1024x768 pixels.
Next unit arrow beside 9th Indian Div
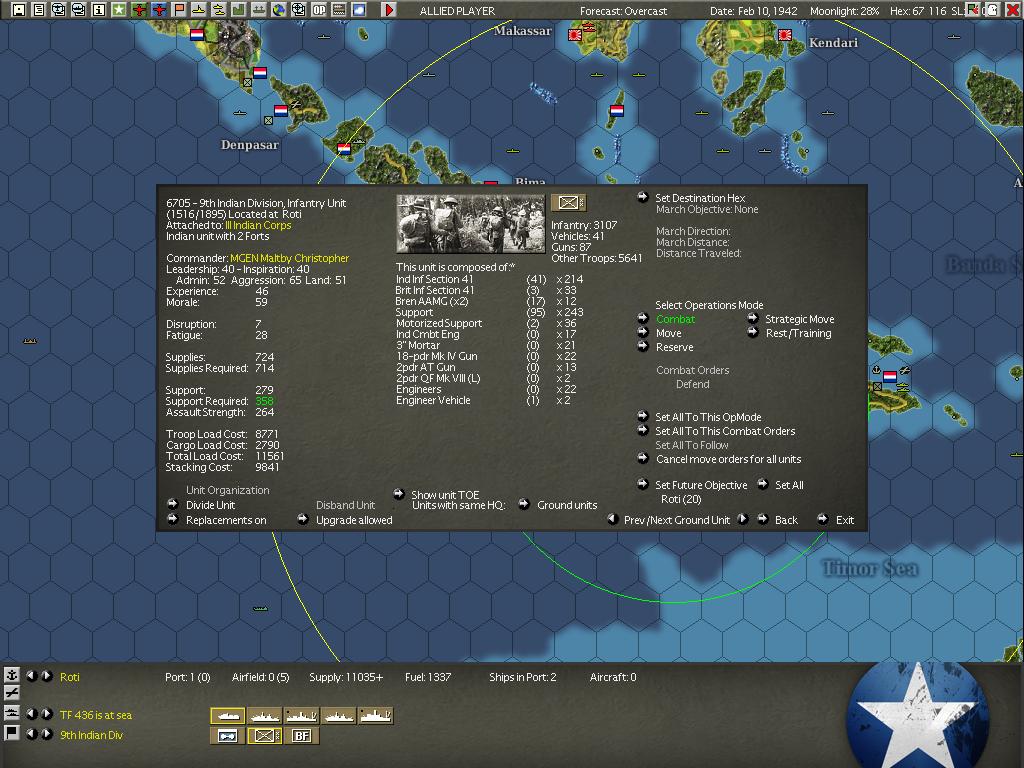46,733
